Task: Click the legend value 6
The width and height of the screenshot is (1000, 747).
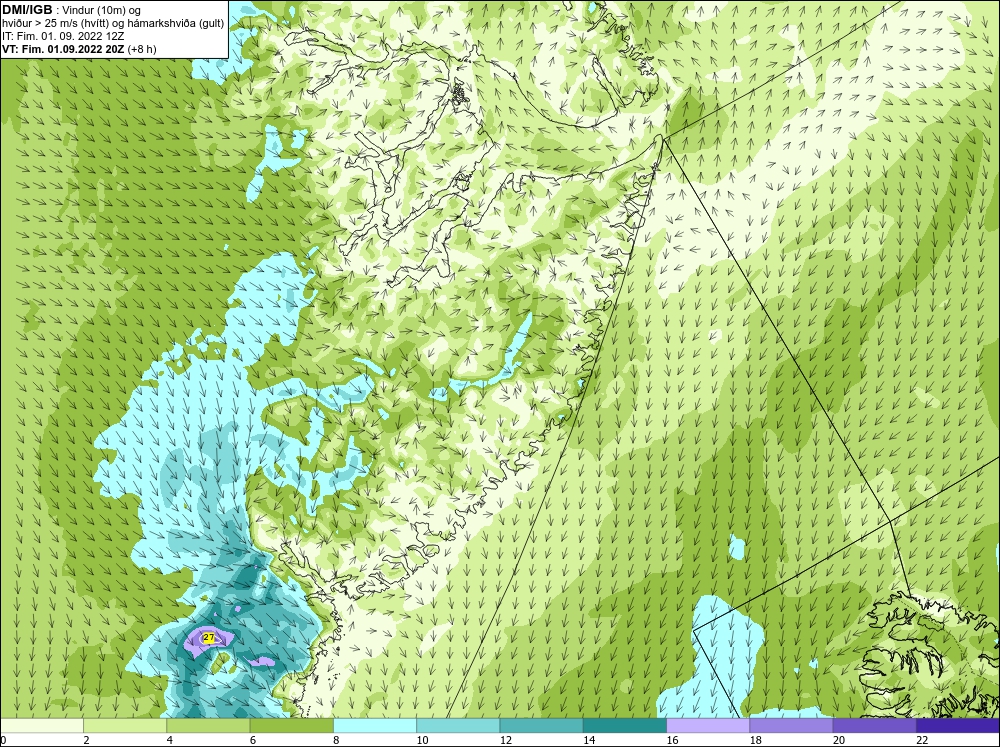Action: point(253,740)
